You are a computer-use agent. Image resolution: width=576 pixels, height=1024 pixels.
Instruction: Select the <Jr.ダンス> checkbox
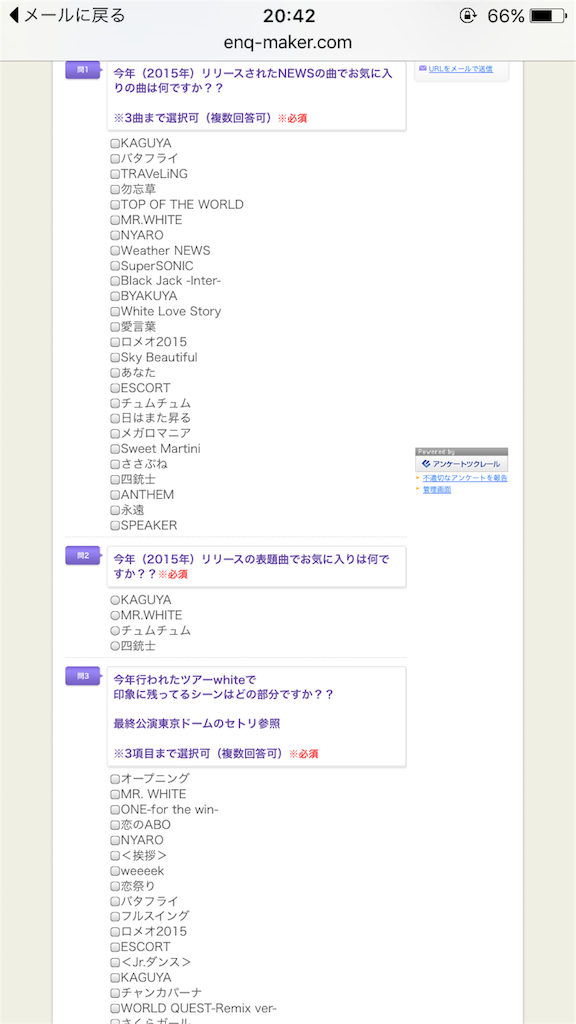pyautogui.click(x=115, y=963)
